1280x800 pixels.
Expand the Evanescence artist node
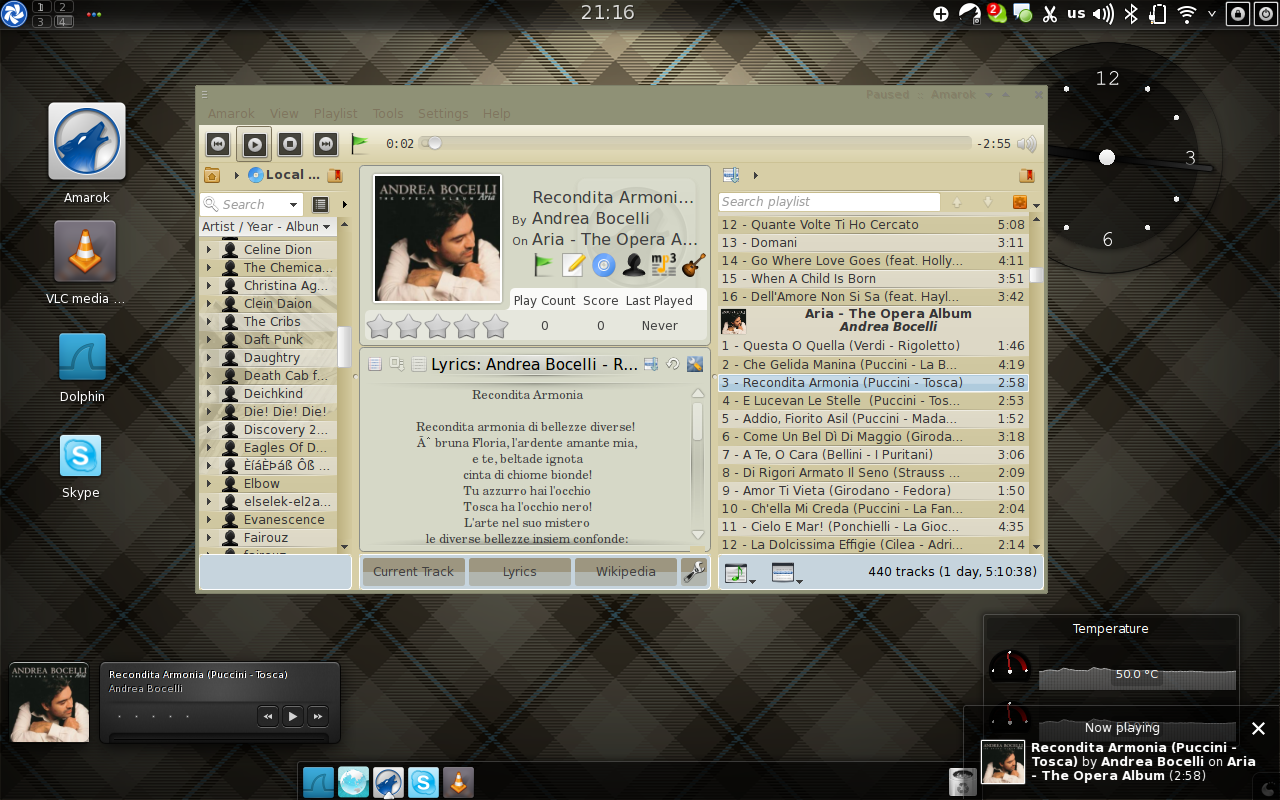pyautogui.click(x=209, y=520)
